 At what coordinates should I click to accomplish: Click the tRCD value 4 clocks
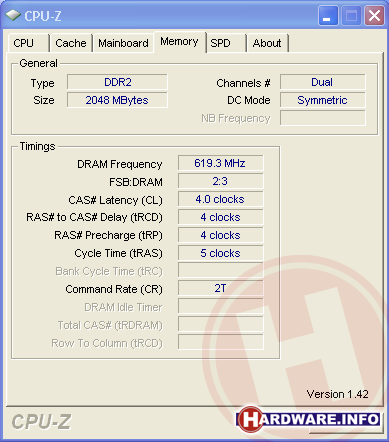pyautogui.click(x=220, y=217)
